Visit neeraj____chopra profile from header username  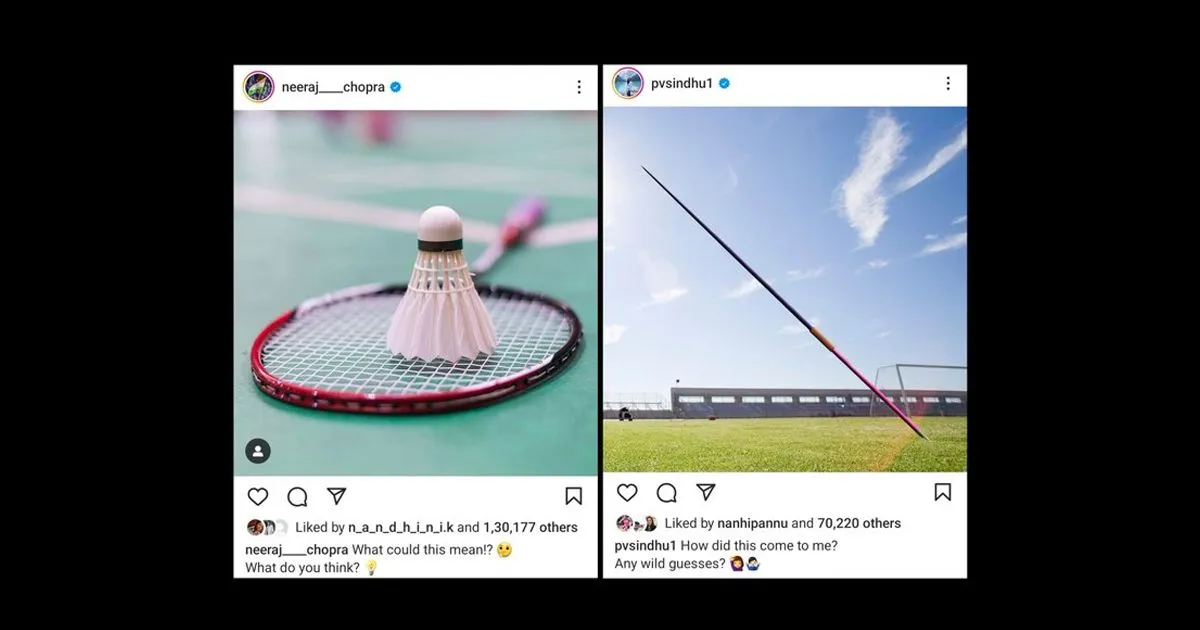tap(334, 87)
